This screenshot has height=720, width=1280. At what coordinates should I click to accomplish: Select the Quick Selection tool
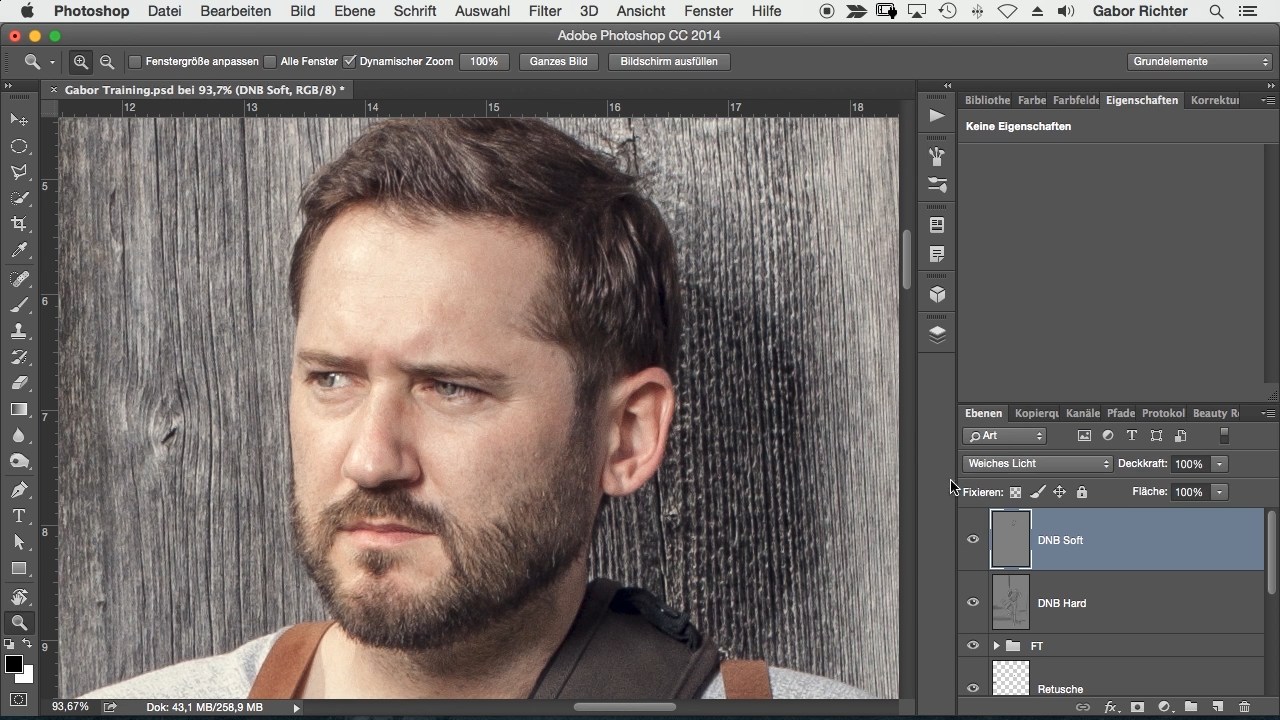pos(19,198)
